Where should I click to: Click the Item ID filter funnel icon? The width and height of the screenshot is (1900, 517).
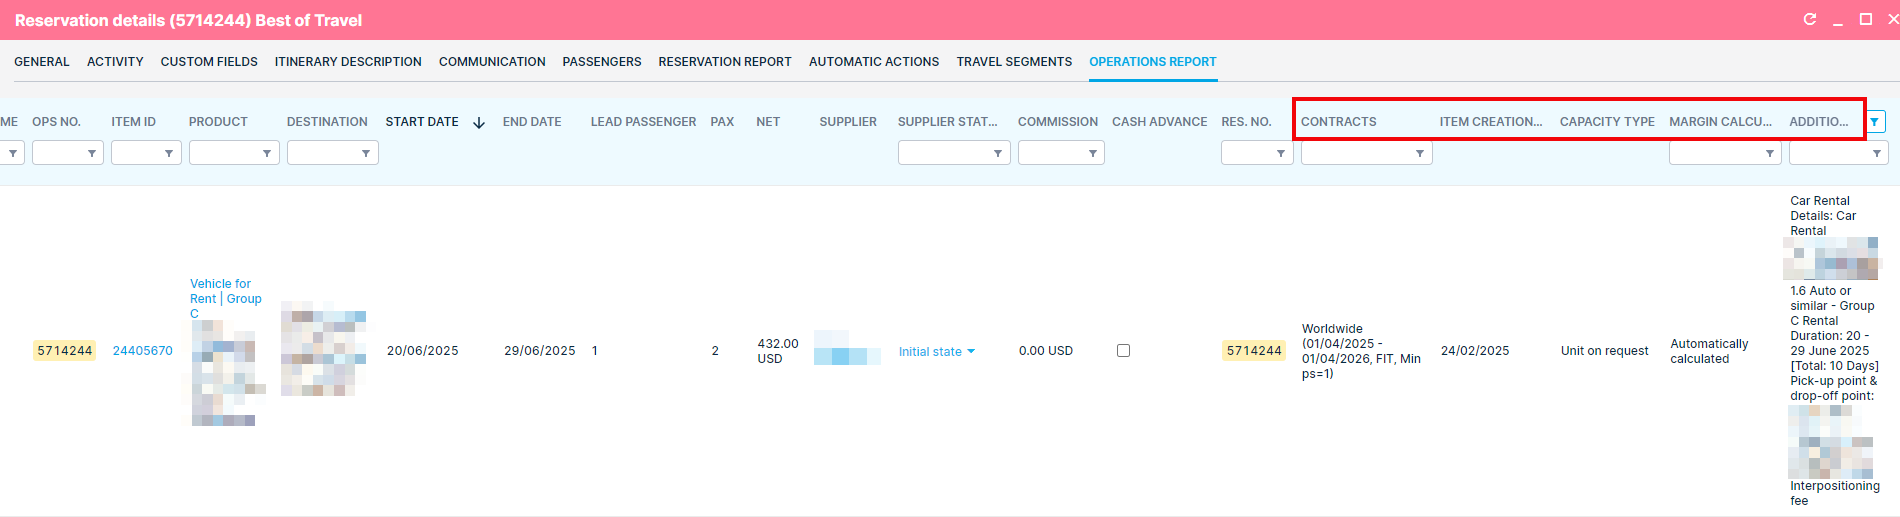coord(170,154)
